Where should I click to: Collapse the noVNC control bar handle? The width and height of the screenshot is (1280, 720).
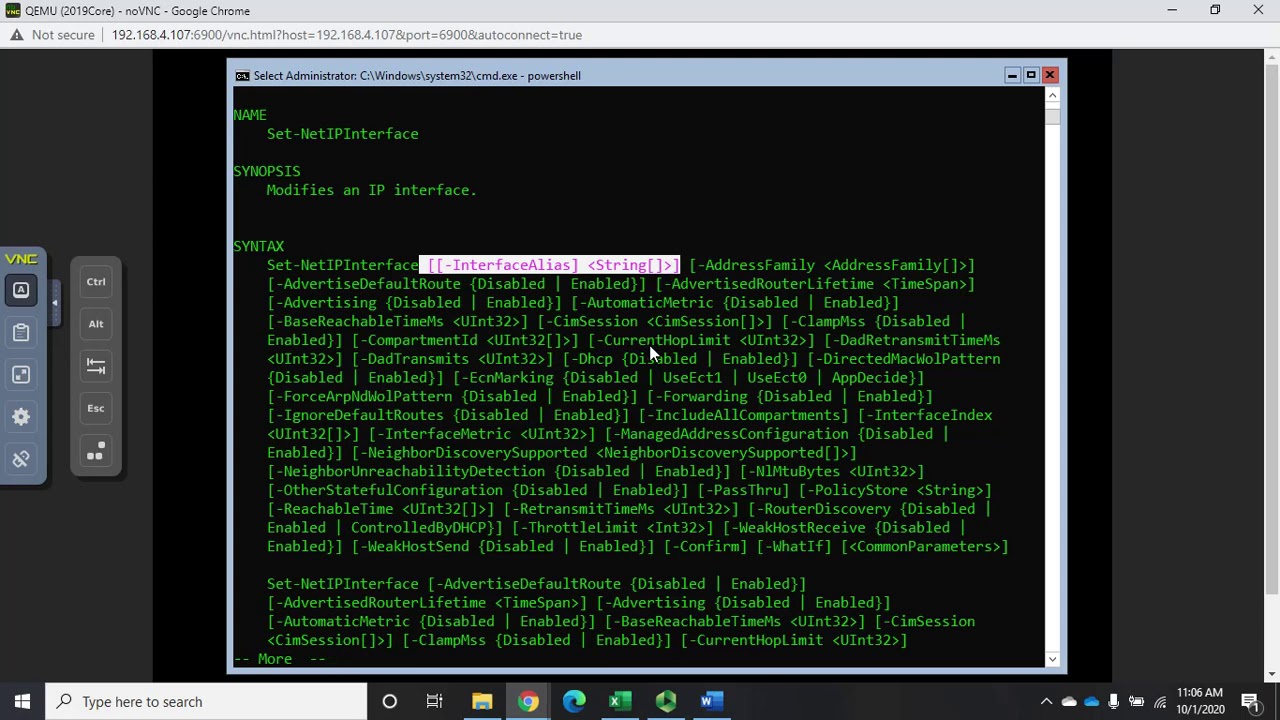coord(54,303)
